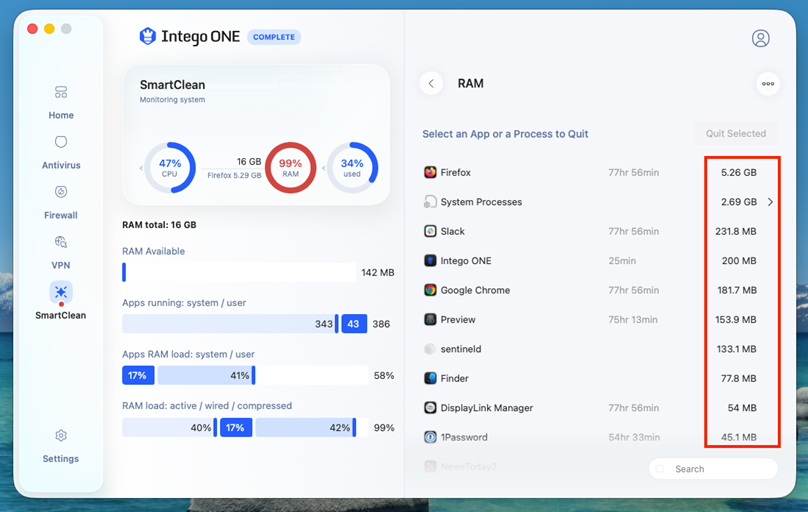Click the 5.26 GB memory value
Image resolution: width=808 pixels, height=512 pixels.
pos(739,173)
